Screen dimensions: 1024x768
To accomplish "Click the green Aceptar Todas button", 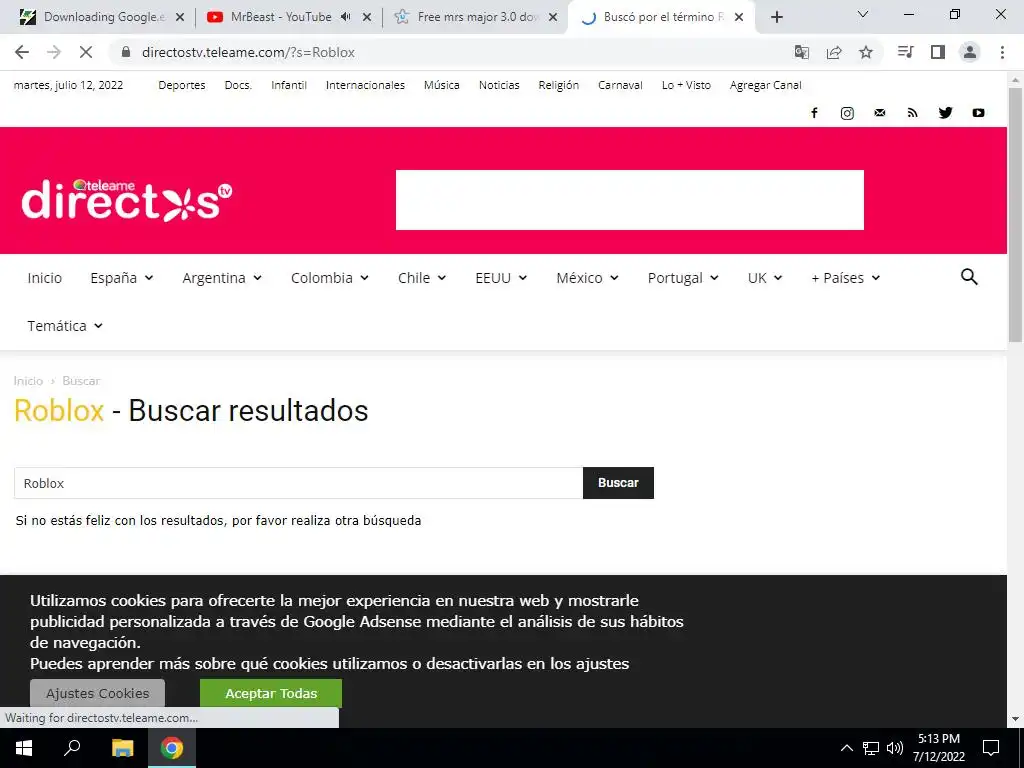I will tap(271, 693).
